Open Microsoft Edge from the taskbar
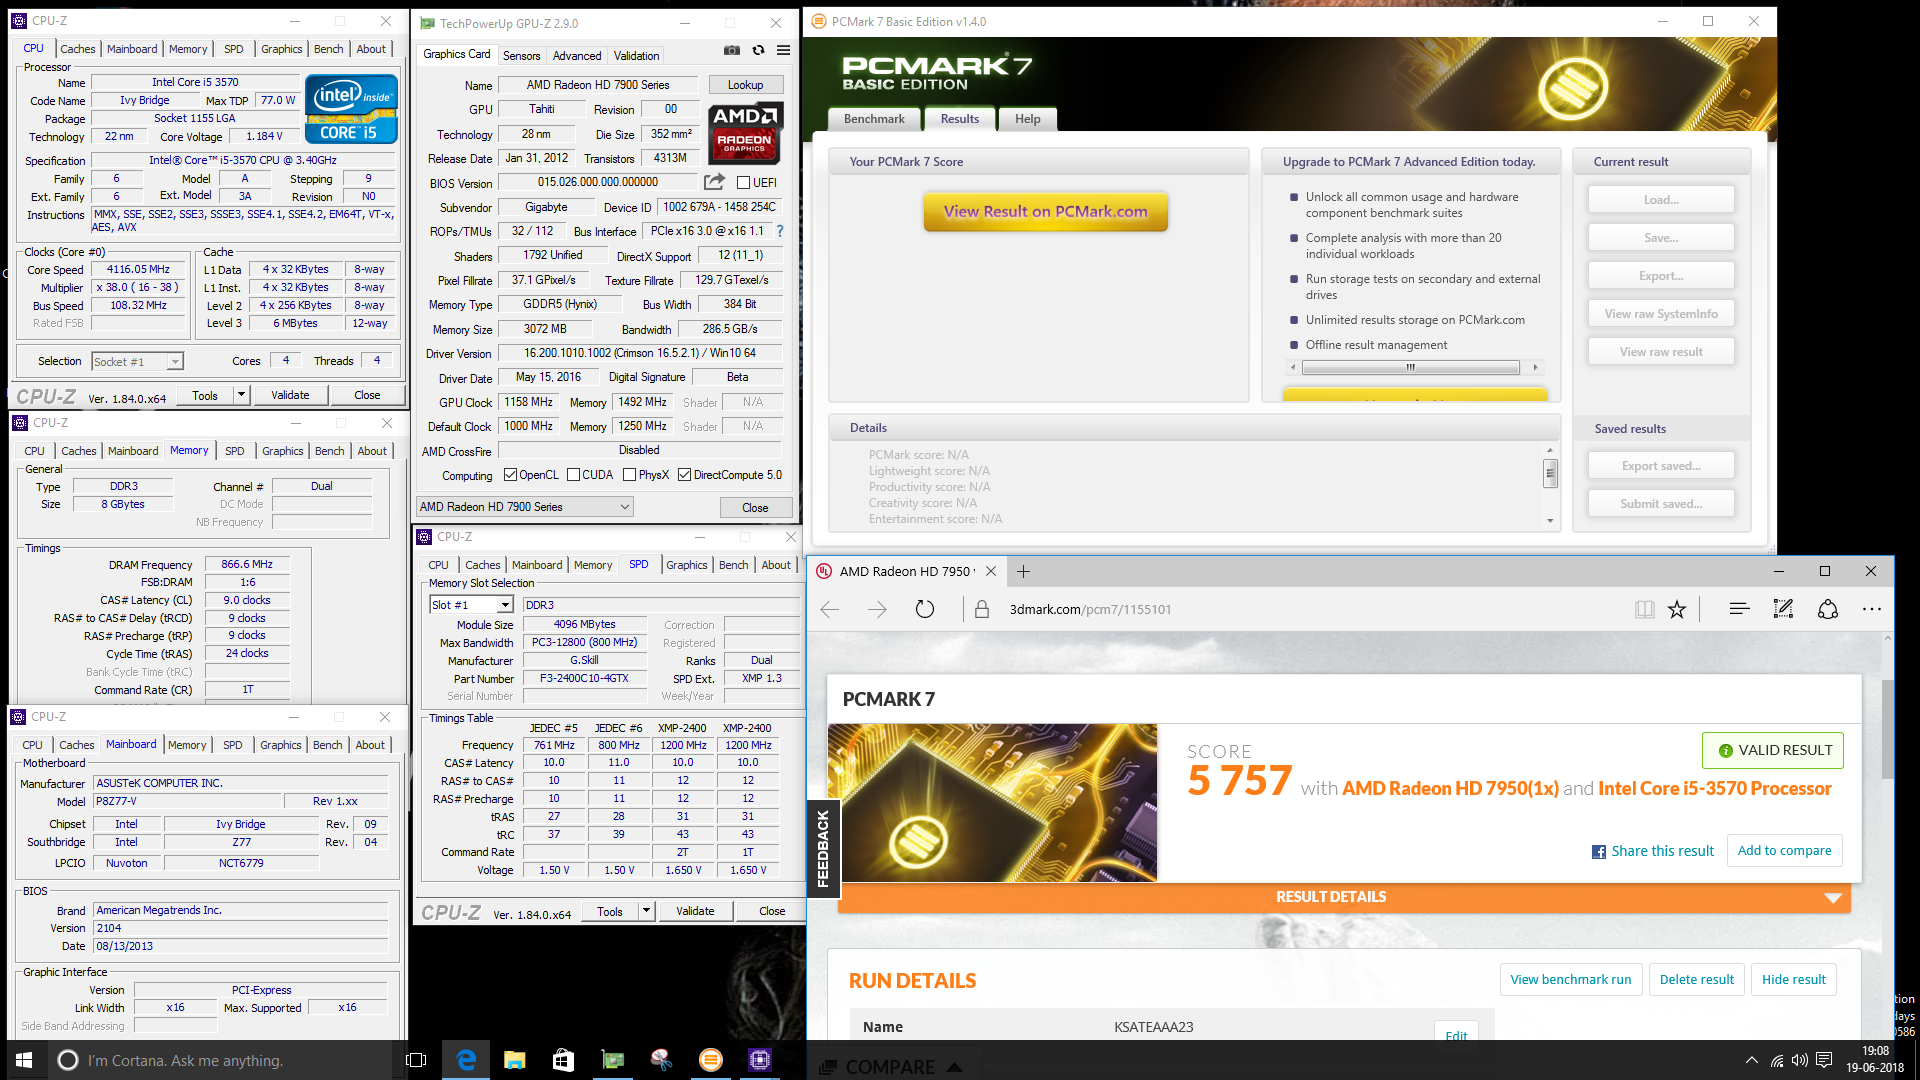 (x=466, y=1060)
